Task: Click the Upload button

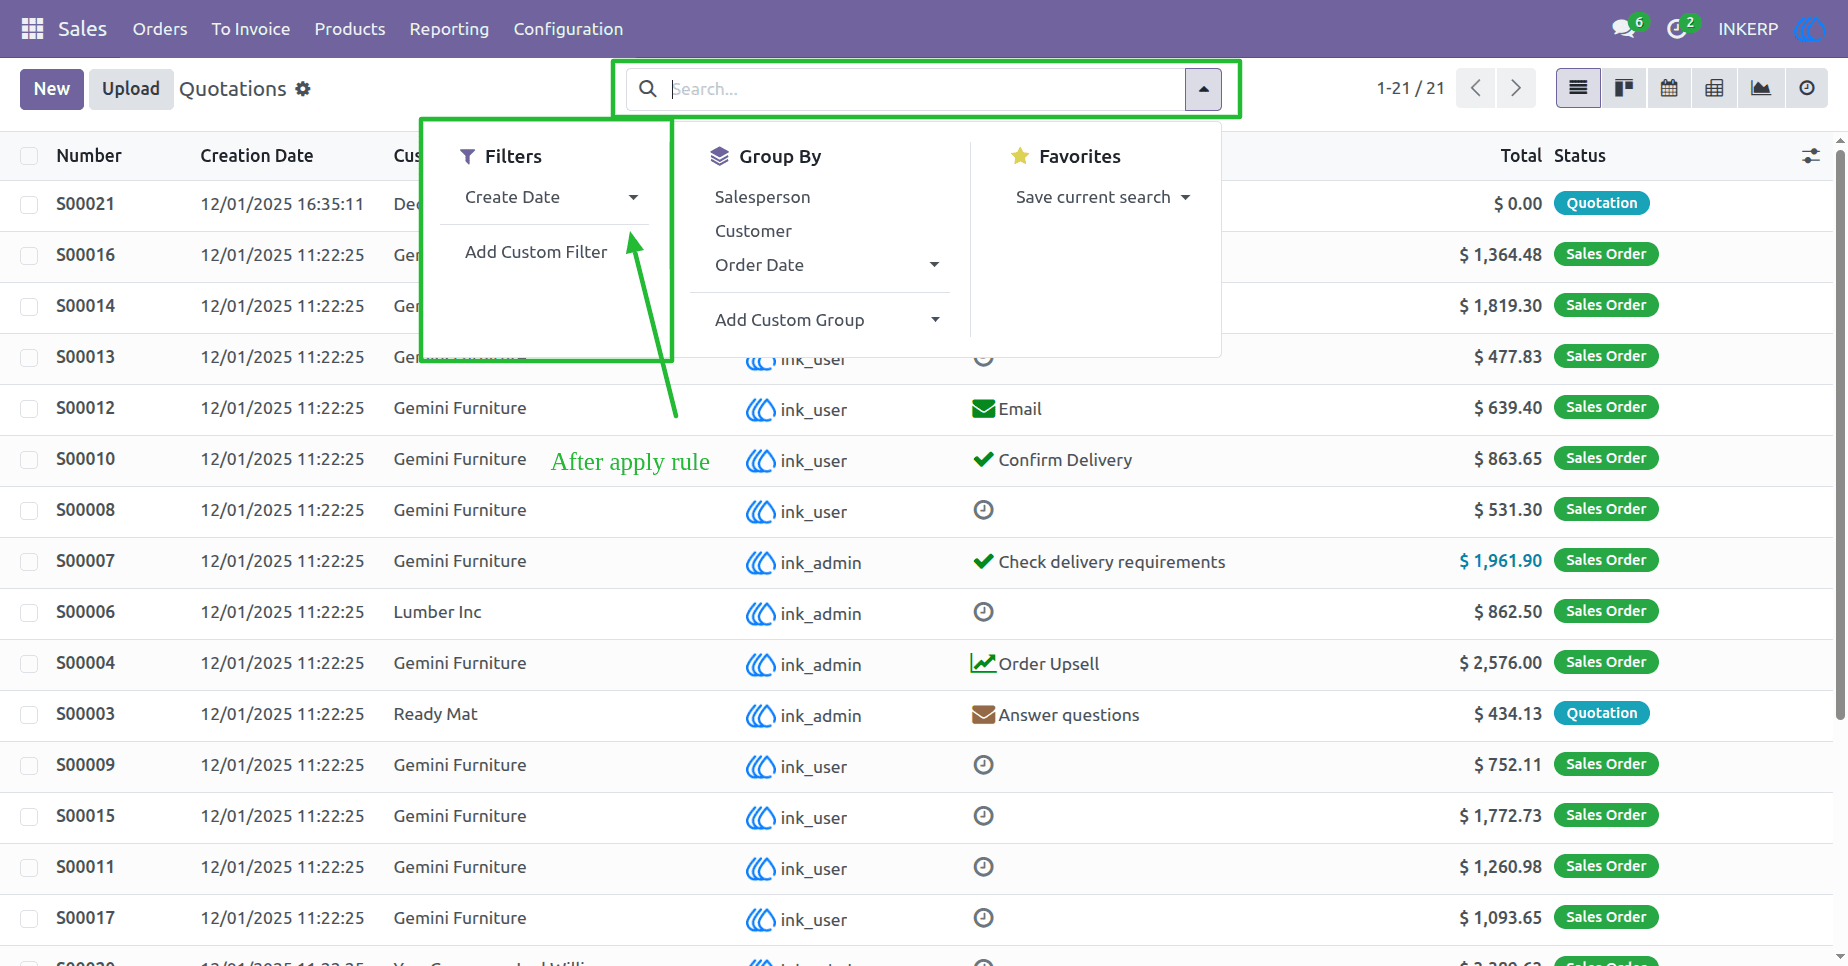Action: pyautogui.click(x=131, y=89)
